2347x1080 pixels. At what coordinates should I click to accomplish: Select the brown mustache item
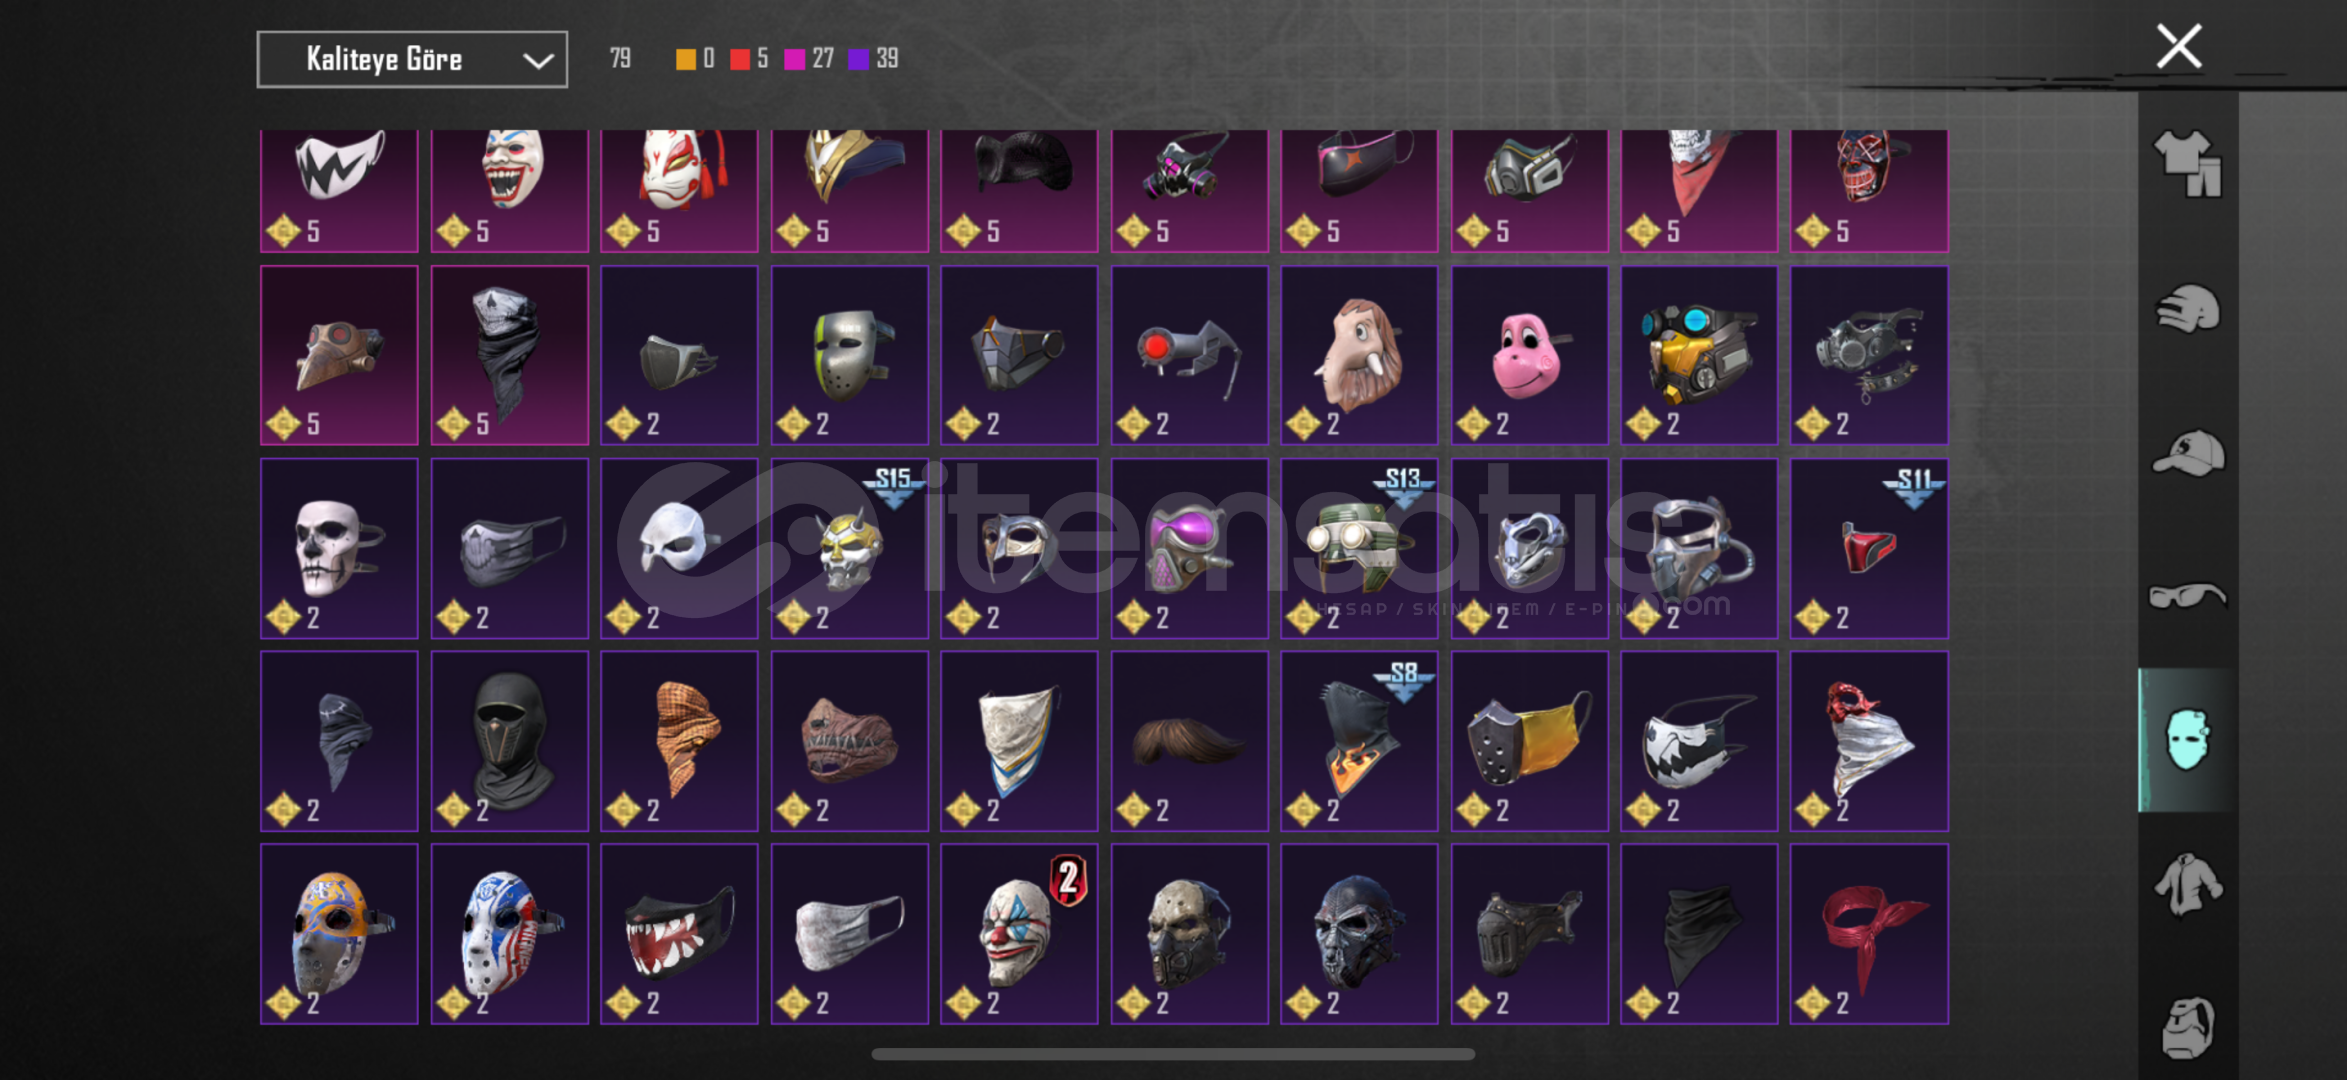[x=1189, y=741]
